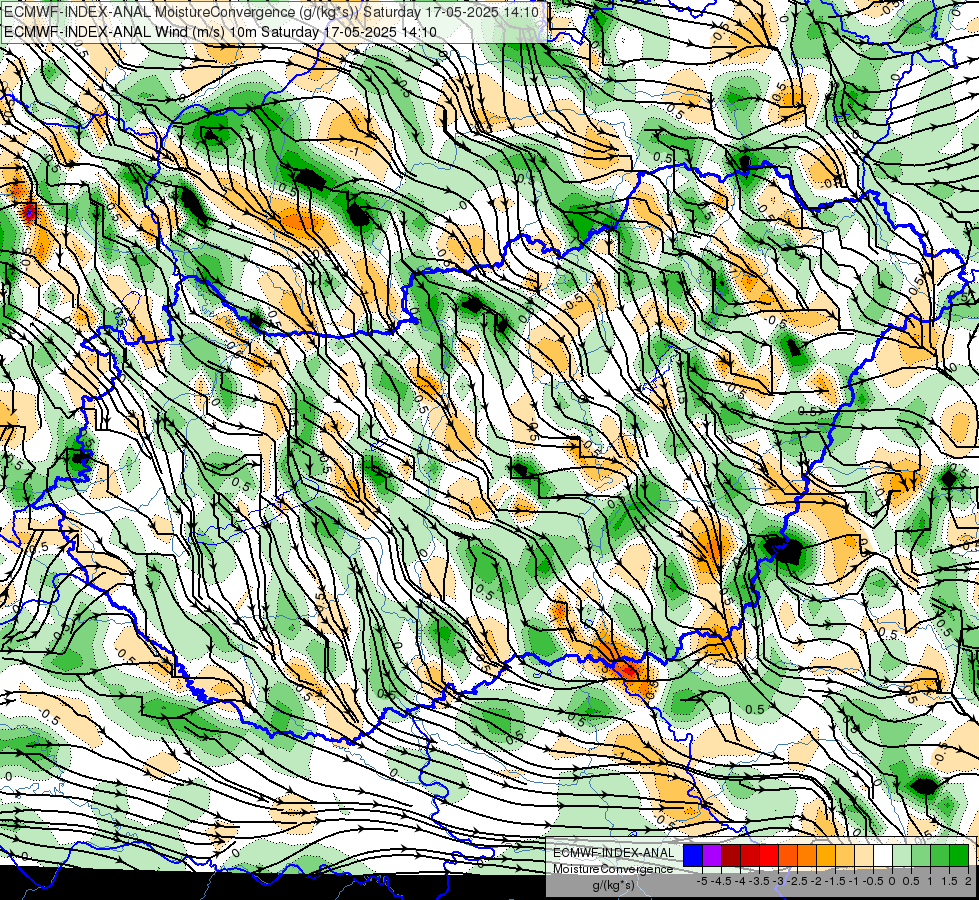
Task: Click the ECMWF-INDEX-ANAL label in the legend box
Action: (614, 853)
